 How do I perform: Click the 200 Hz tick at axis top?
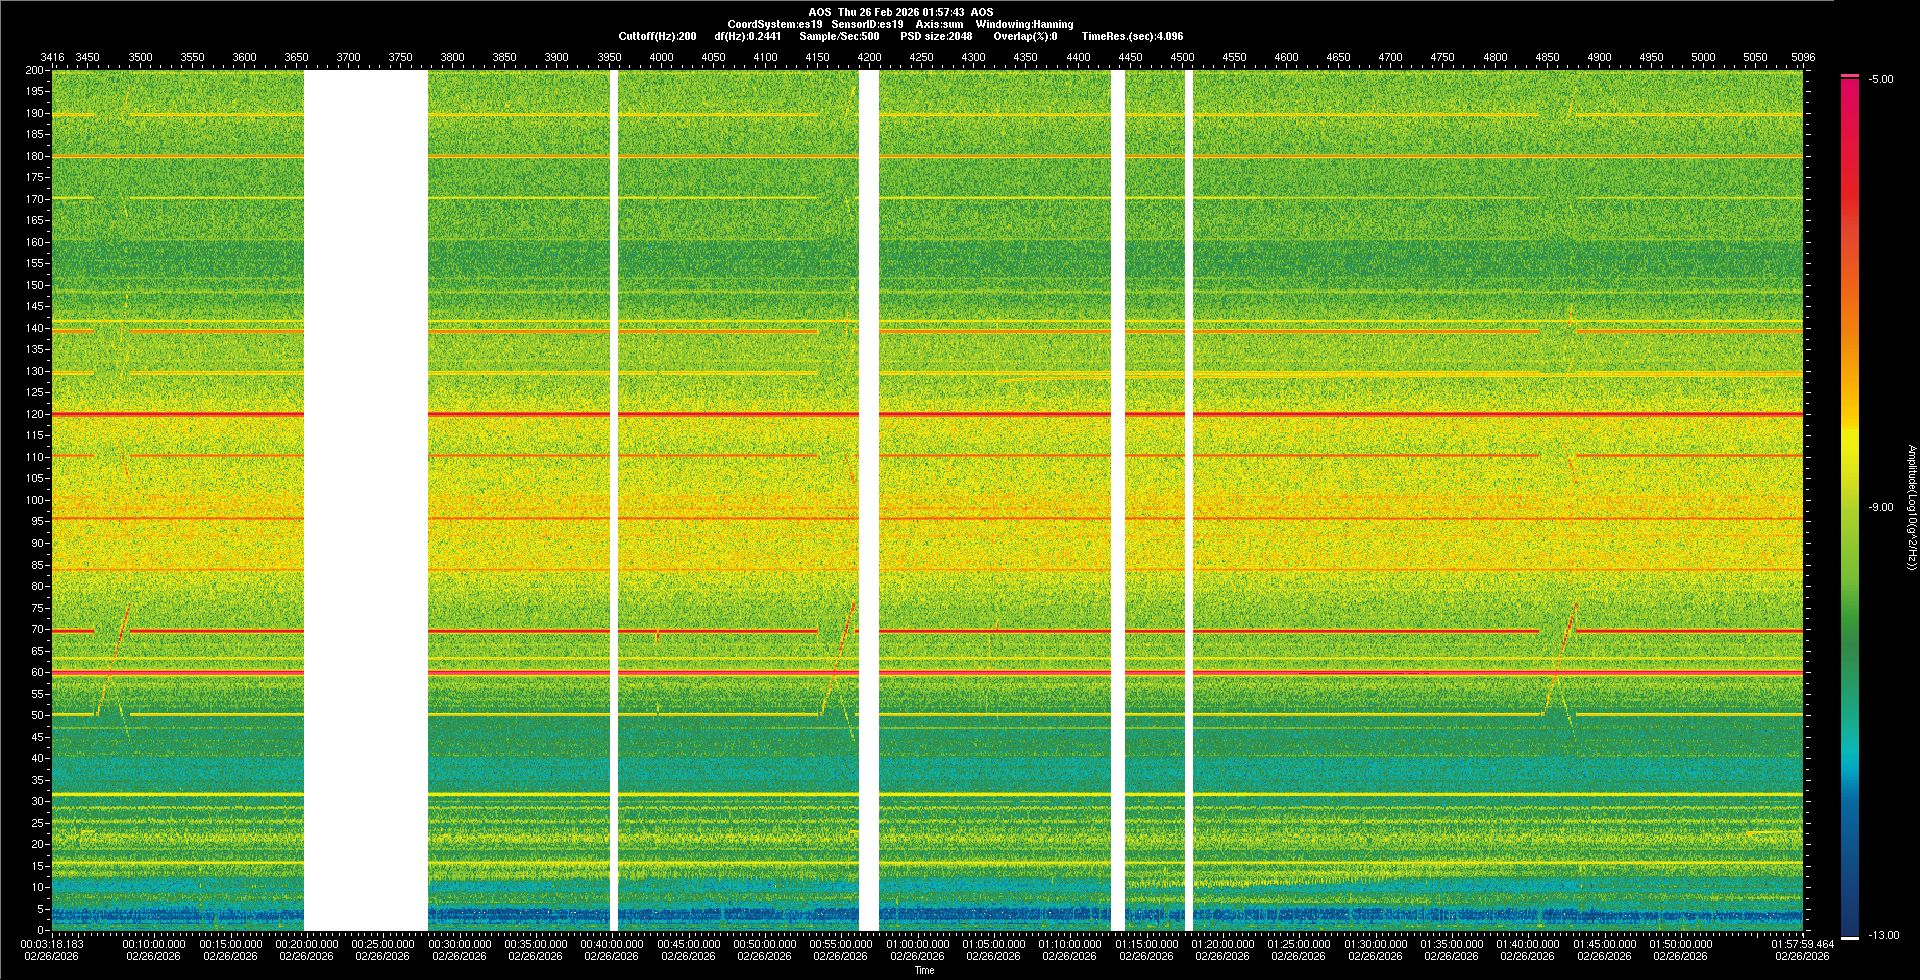click(x=35, y=71)
